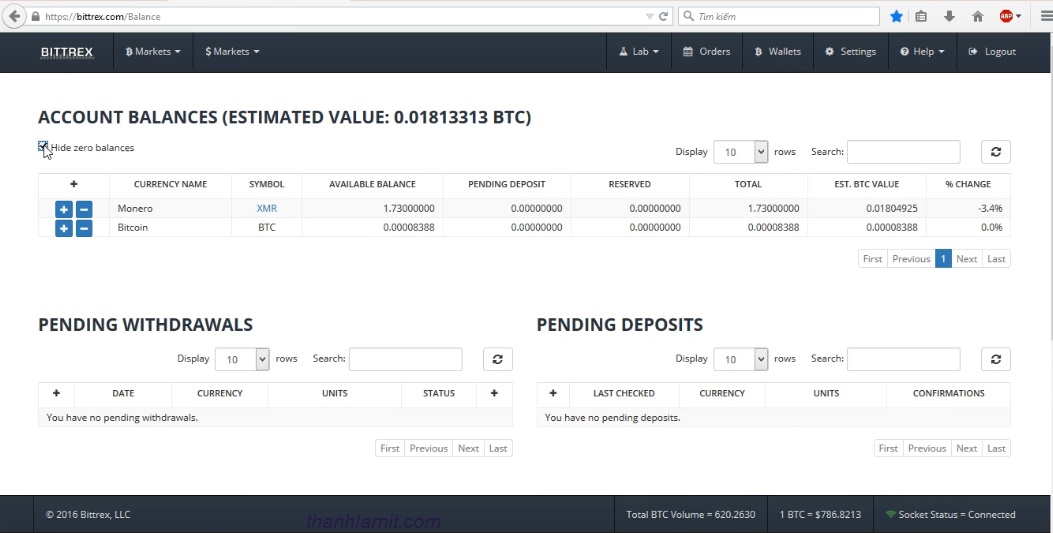Click the blue bookmark star icon
This screenshot has height=533, width=1053.
tap(897, 16)
